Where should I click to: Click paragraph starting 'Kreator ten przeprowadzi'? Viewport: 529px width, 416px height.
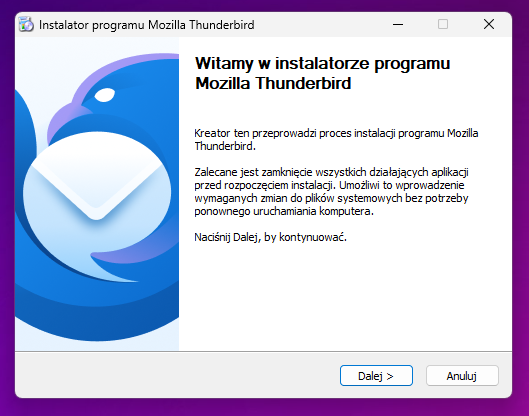tap(336, 139)
